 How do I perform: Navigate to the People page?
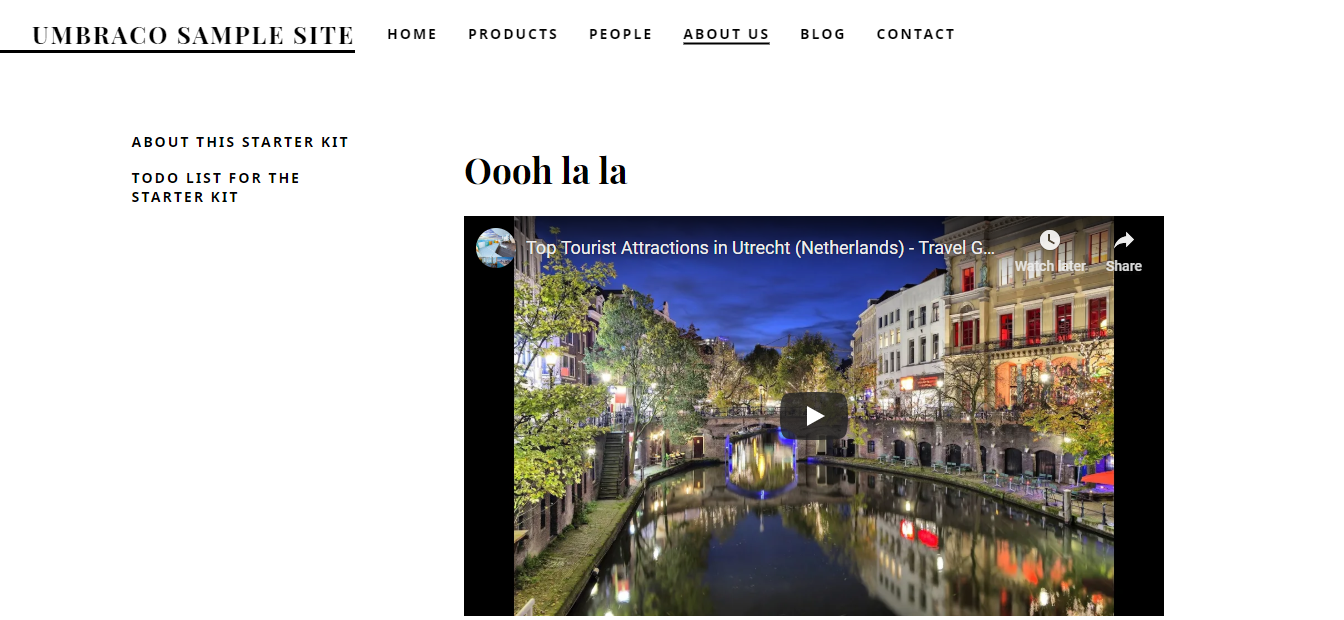tap(620, 34)
